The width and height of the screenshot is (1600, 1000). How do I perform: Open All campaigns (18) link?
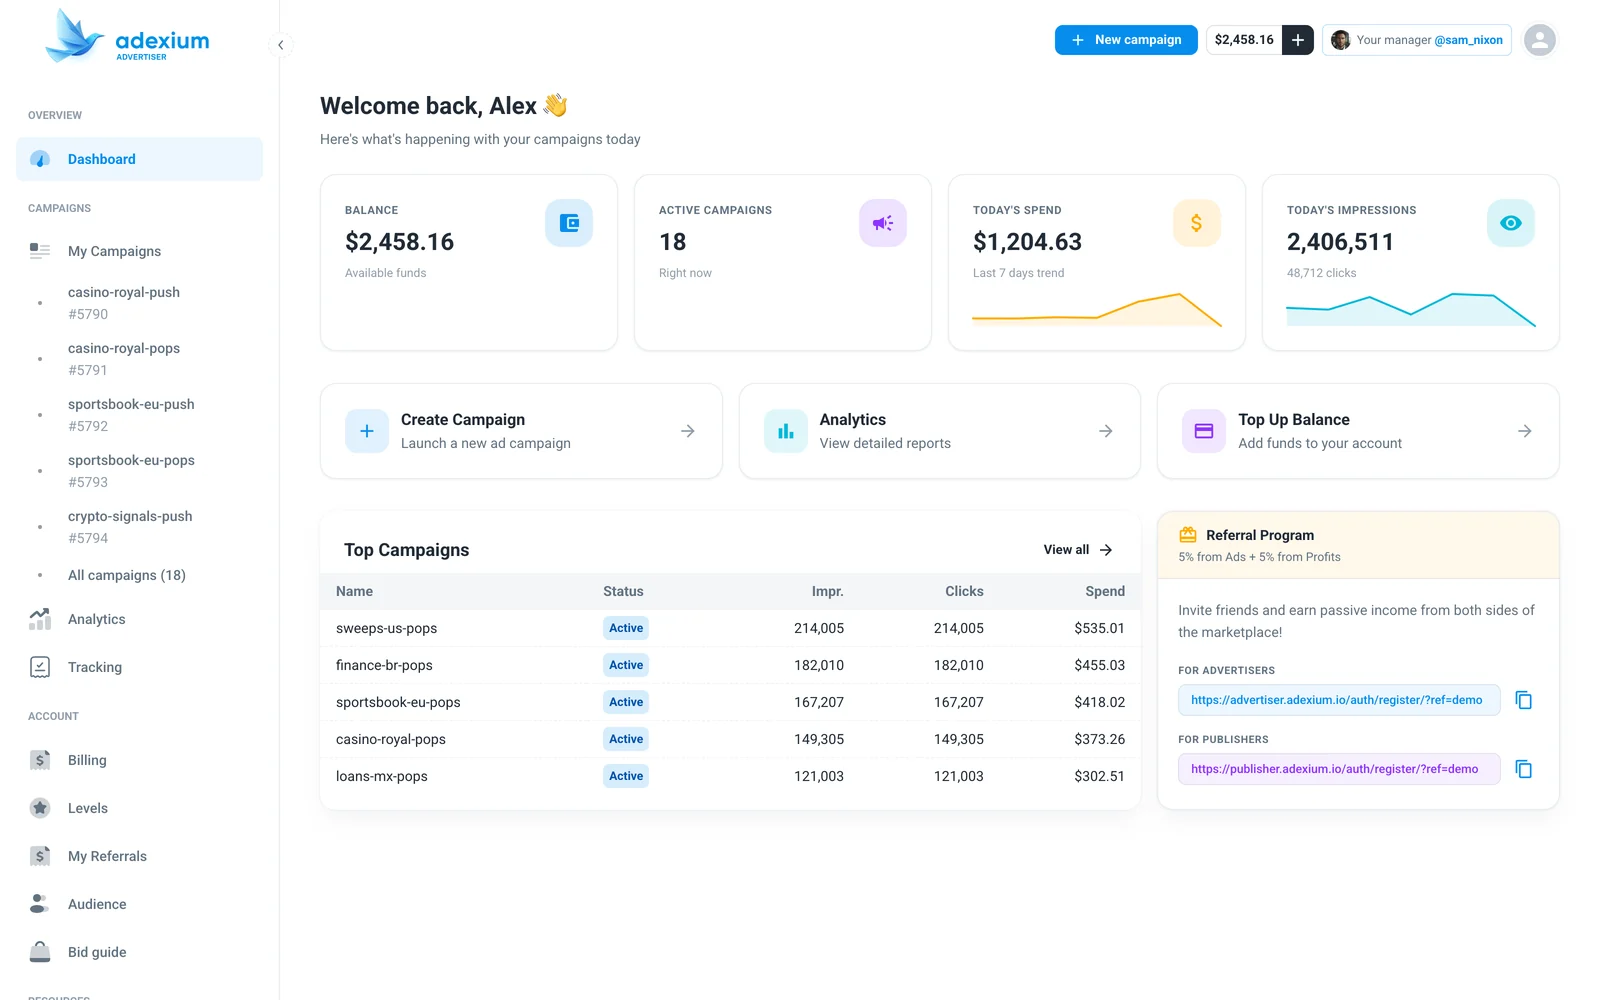(127, 575)
